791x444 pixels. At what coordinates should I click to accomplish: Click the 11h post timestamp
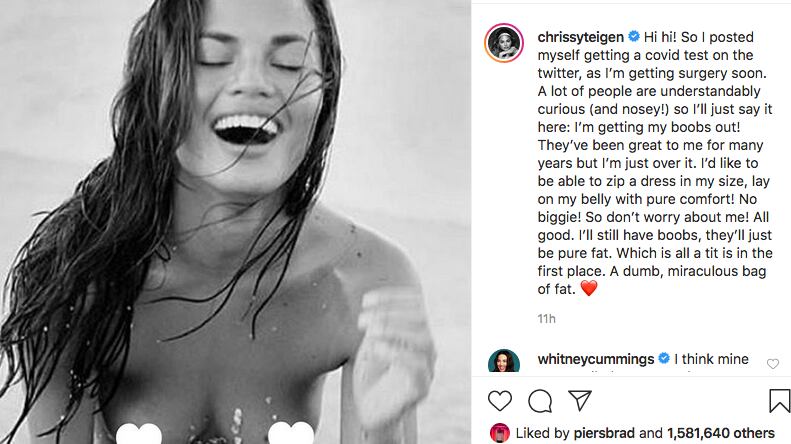pos(546,318)
